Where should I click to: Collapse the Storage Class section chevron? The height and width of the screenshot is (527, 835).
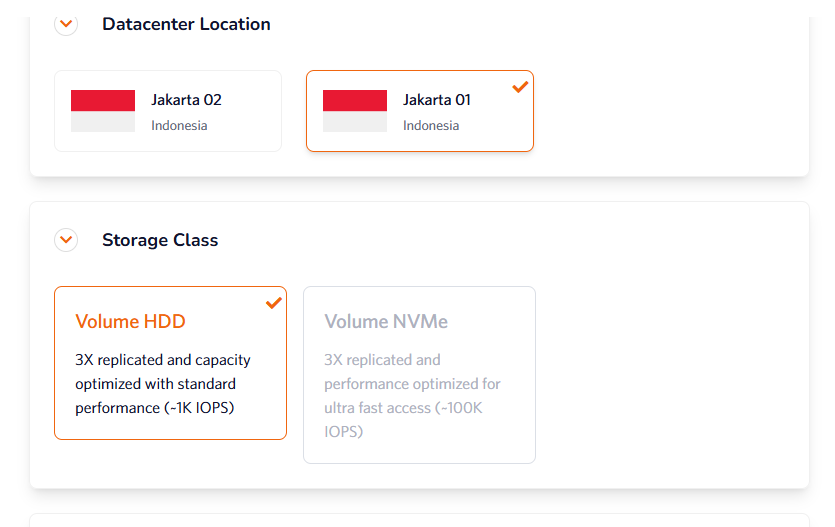click(x=66, y=240)
